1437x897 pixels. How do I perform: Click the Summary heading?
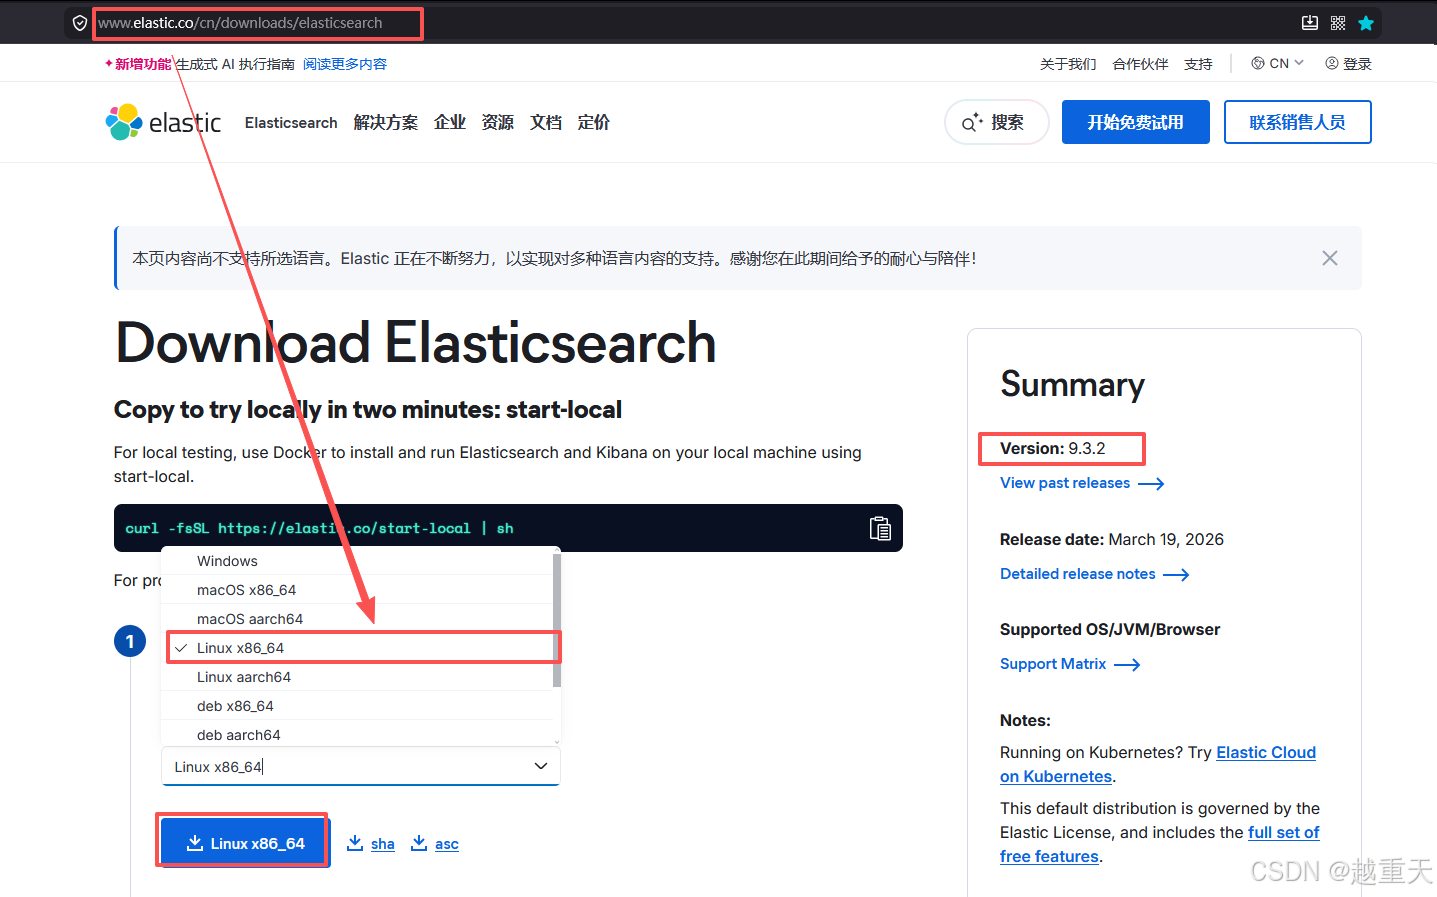1073,385
